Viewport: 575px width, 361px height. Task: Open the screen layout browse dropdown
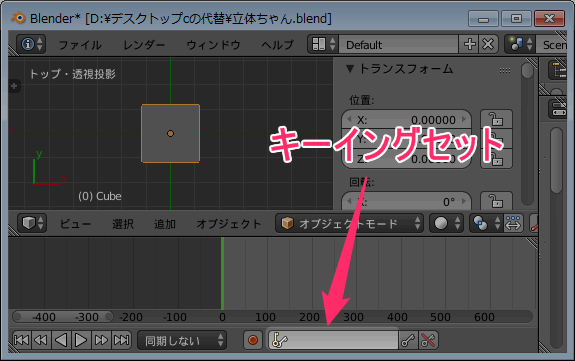coord(323,44)
